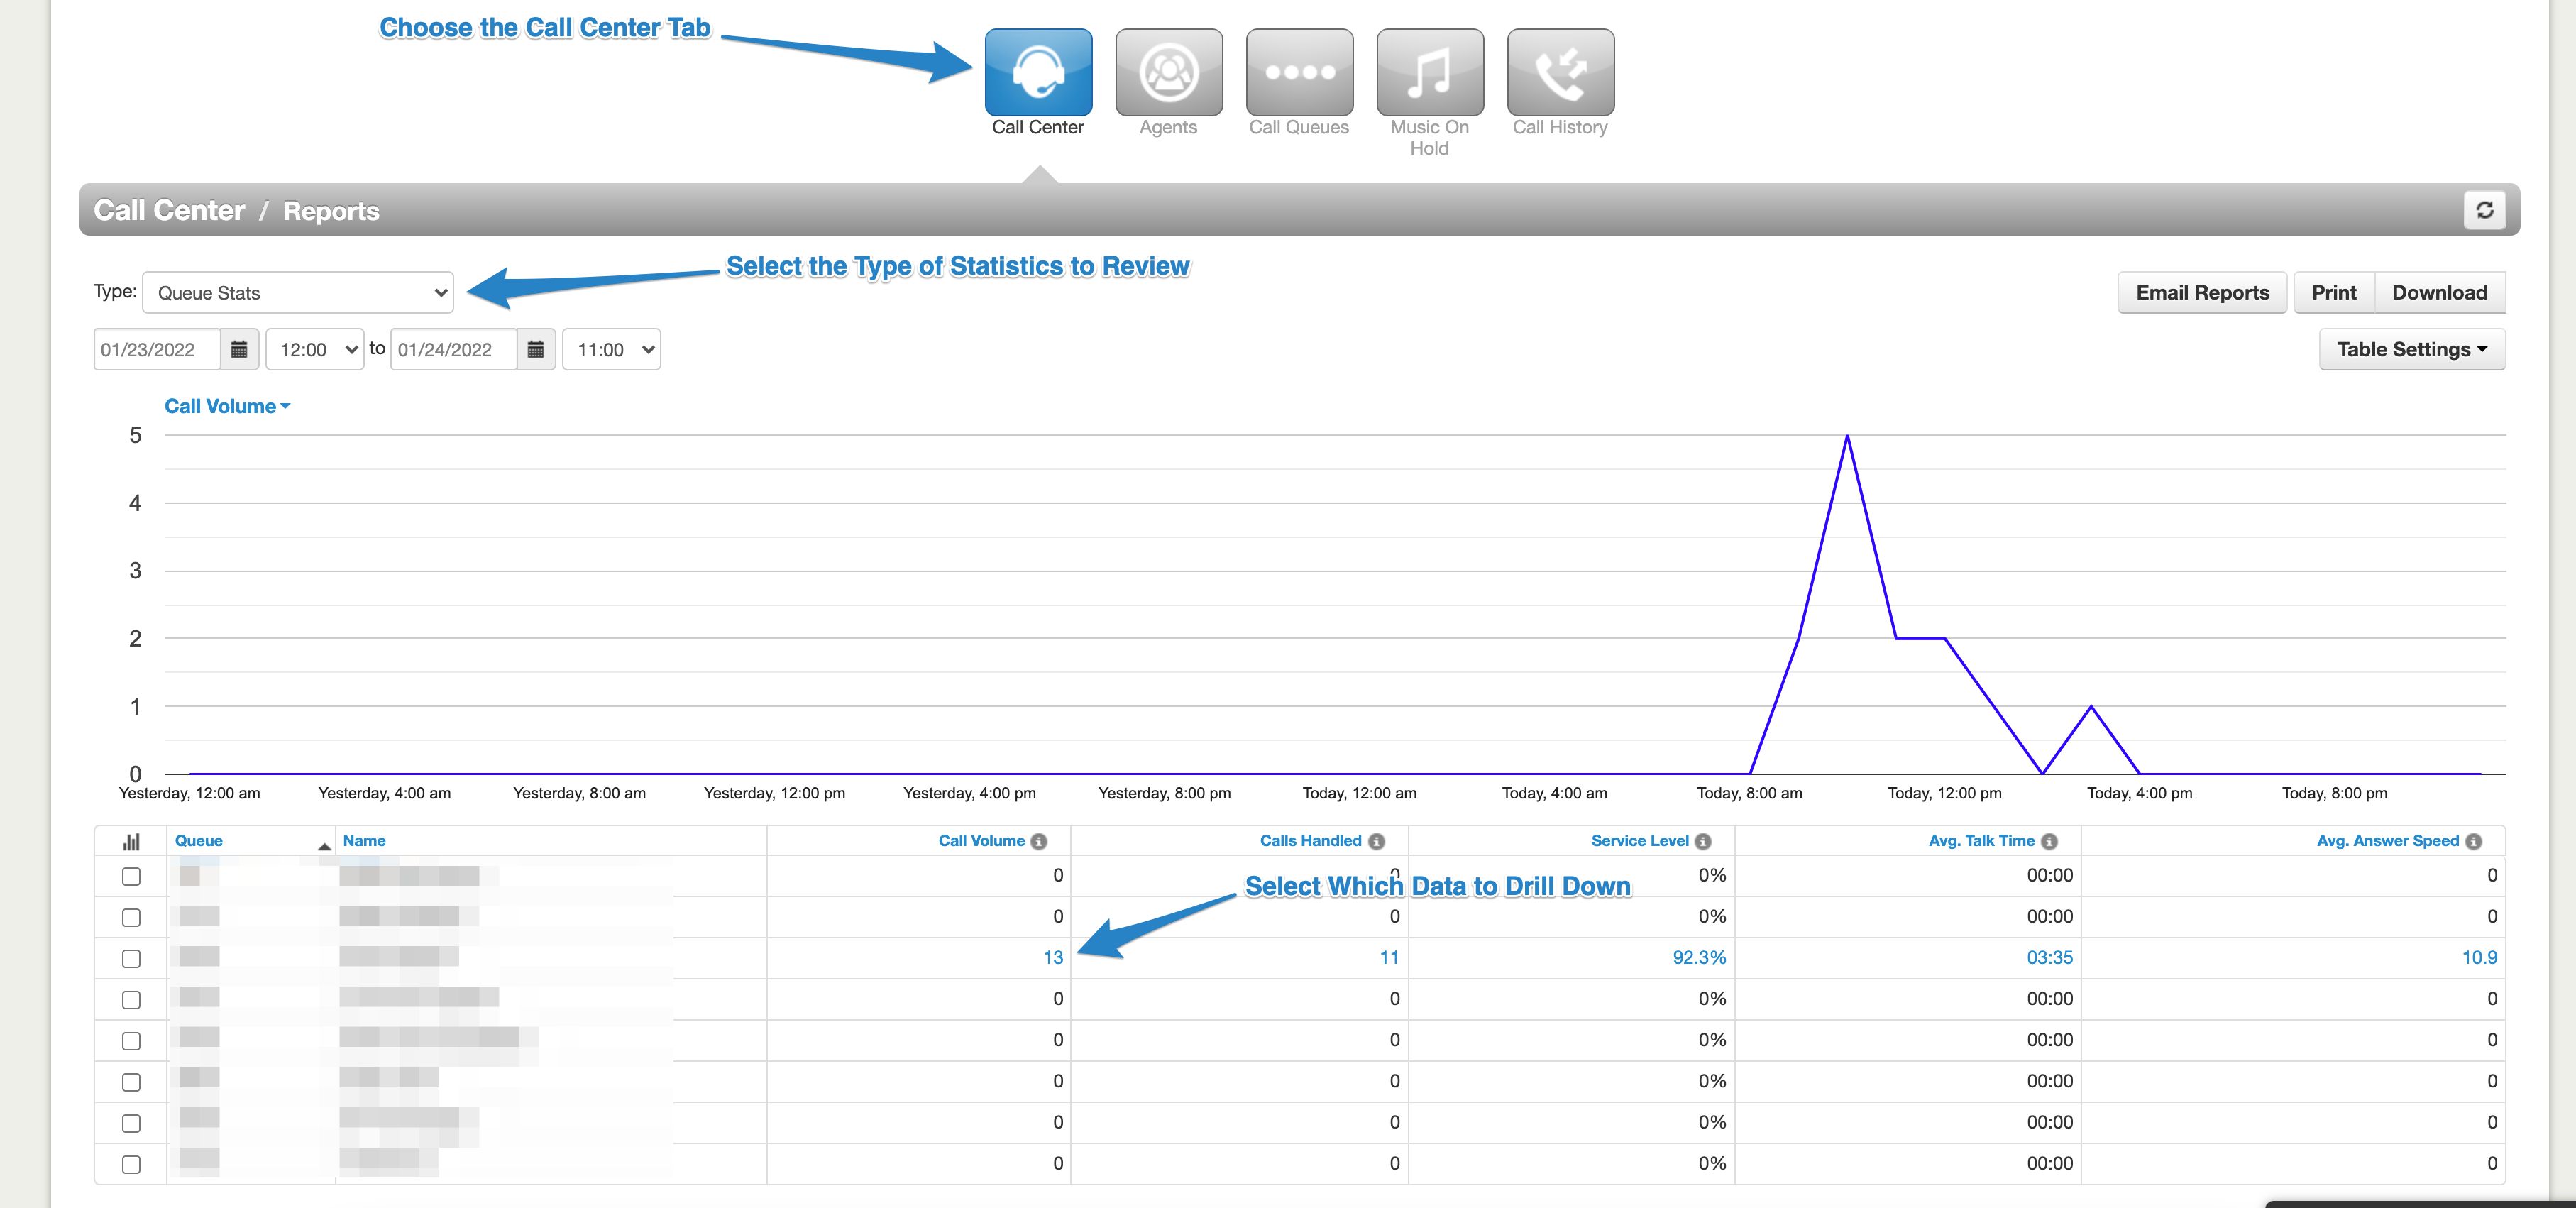Check the checkbox for the row with 13 calls
This screenshot has width=2576, height=1208.
point(131,958)
